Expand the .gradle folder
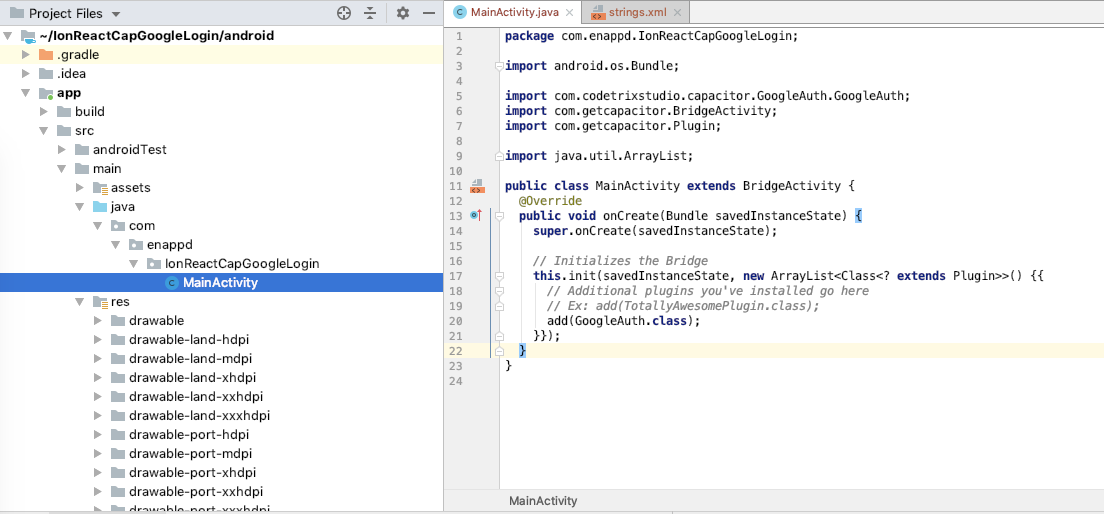 pos(26,55)
